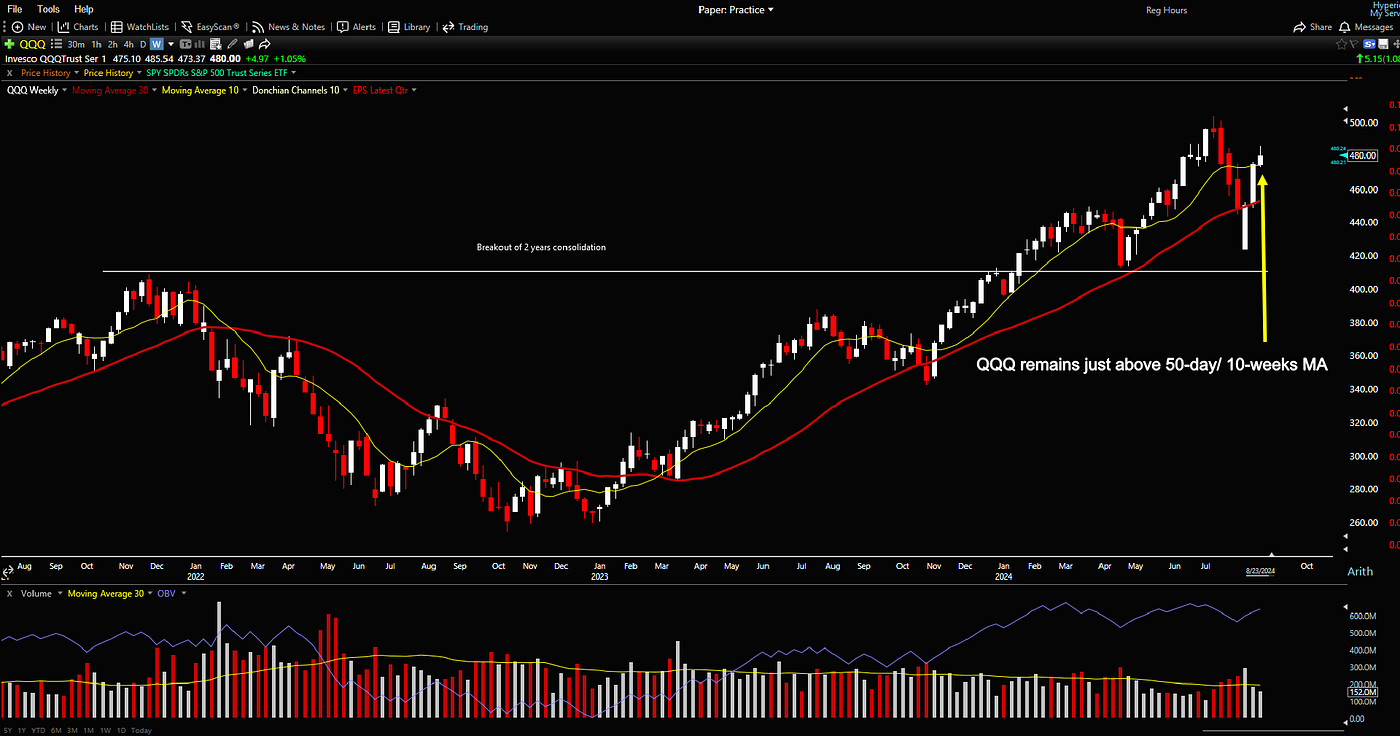1400x736 pixels.
Task: Open the Help menu
Action: (83, 9)
